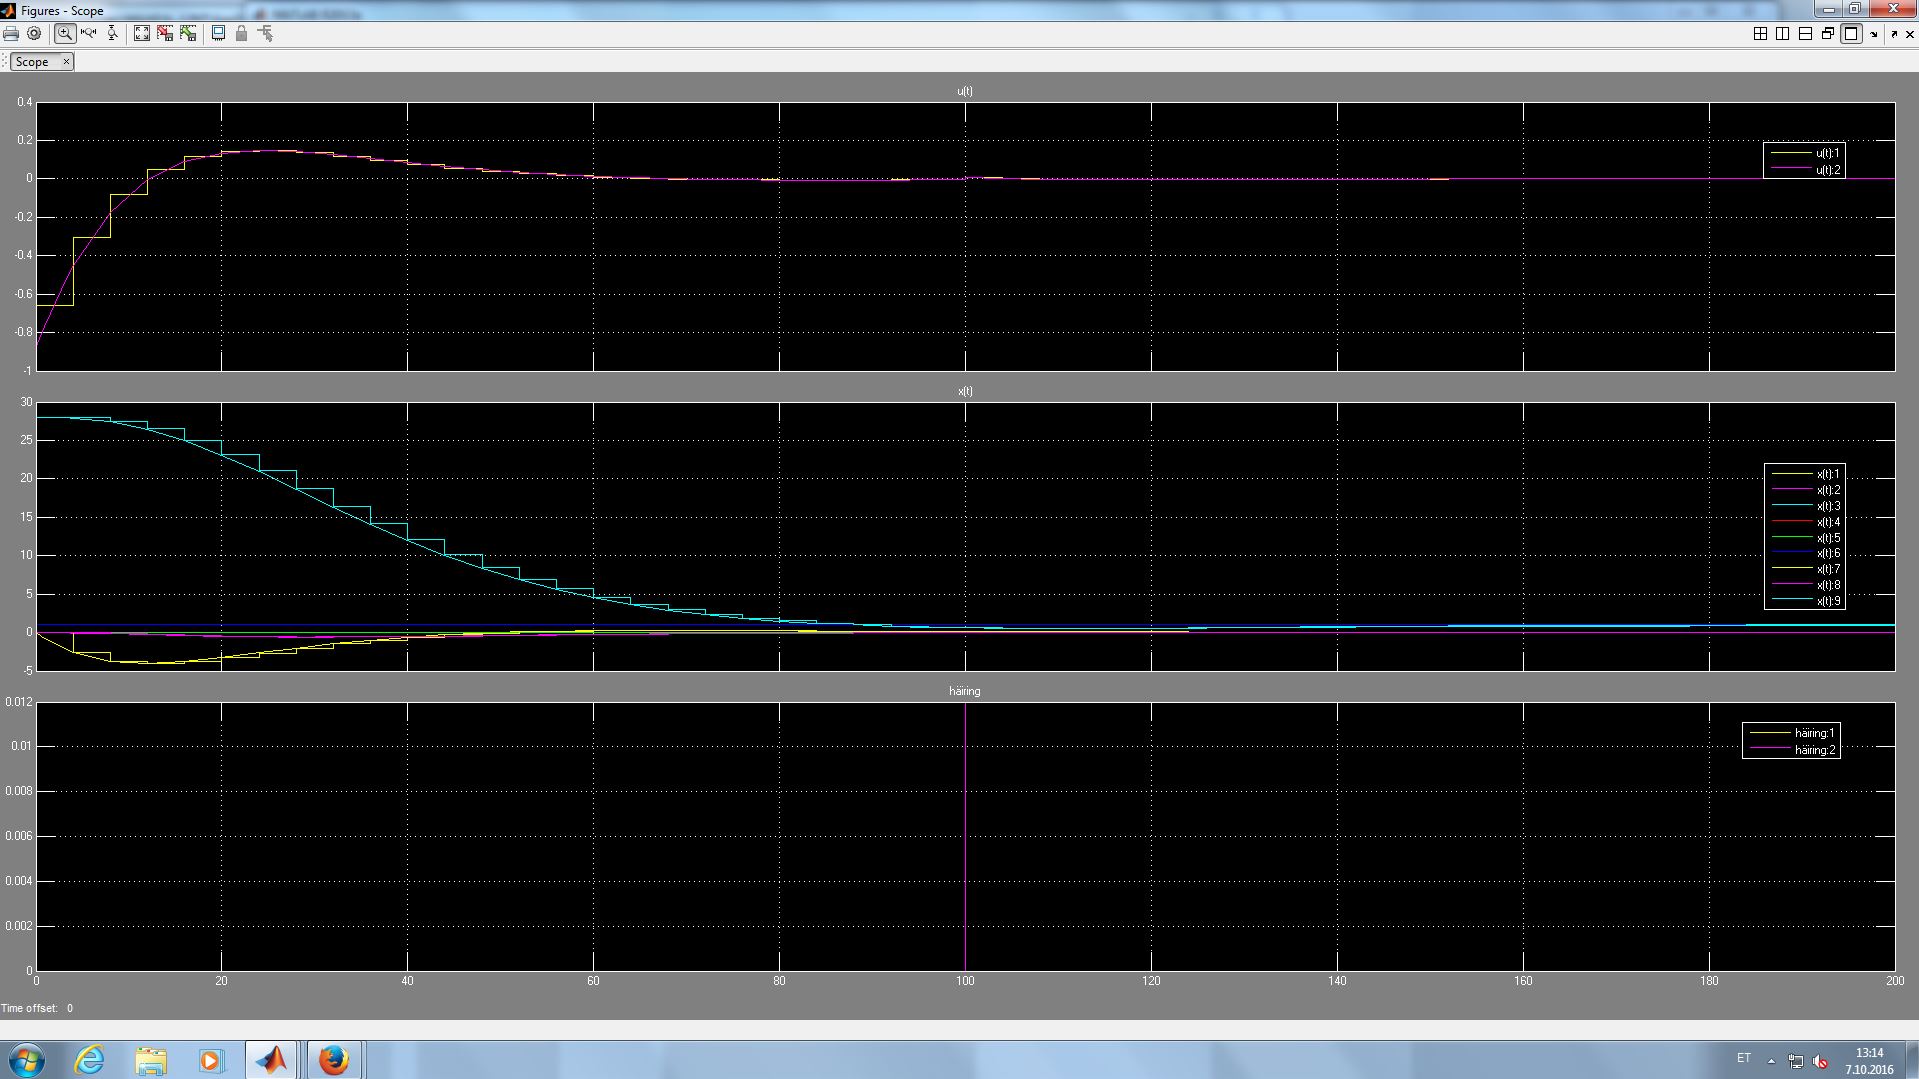Click the x(t) plot title
Image resolution: width=1919 pixels, height=1079 pixels.
coord(965,391)
